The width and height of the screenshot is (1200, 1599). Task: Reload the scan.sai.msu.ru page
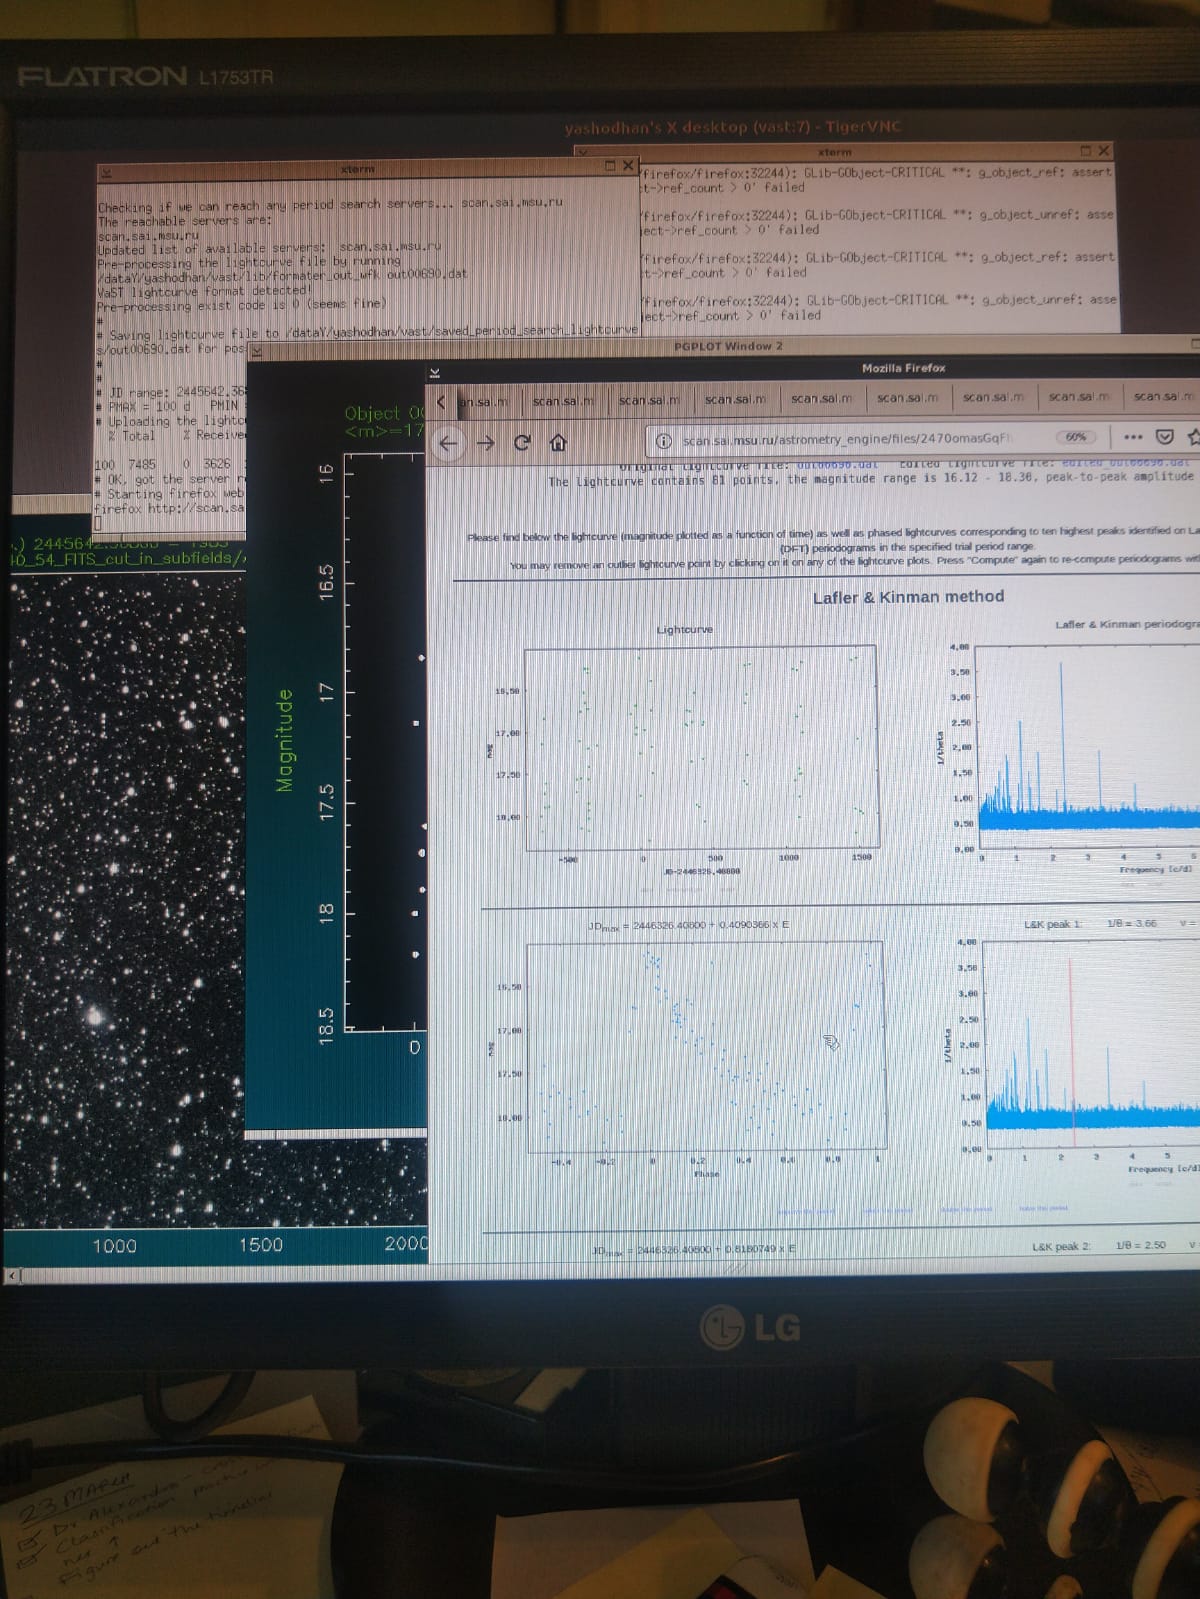522,442
